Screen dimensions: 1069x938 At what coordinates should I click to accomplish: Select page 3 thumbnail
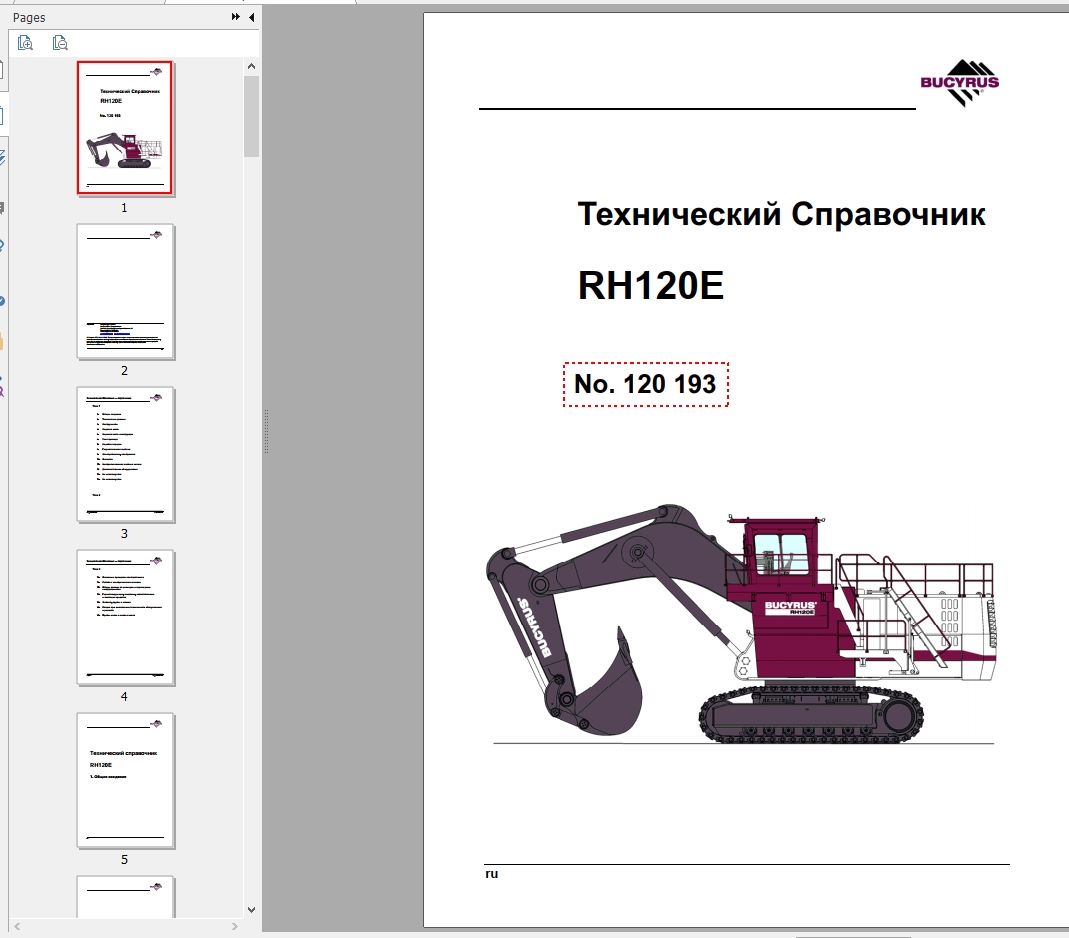pyautogui.click(x=124, y=455)
